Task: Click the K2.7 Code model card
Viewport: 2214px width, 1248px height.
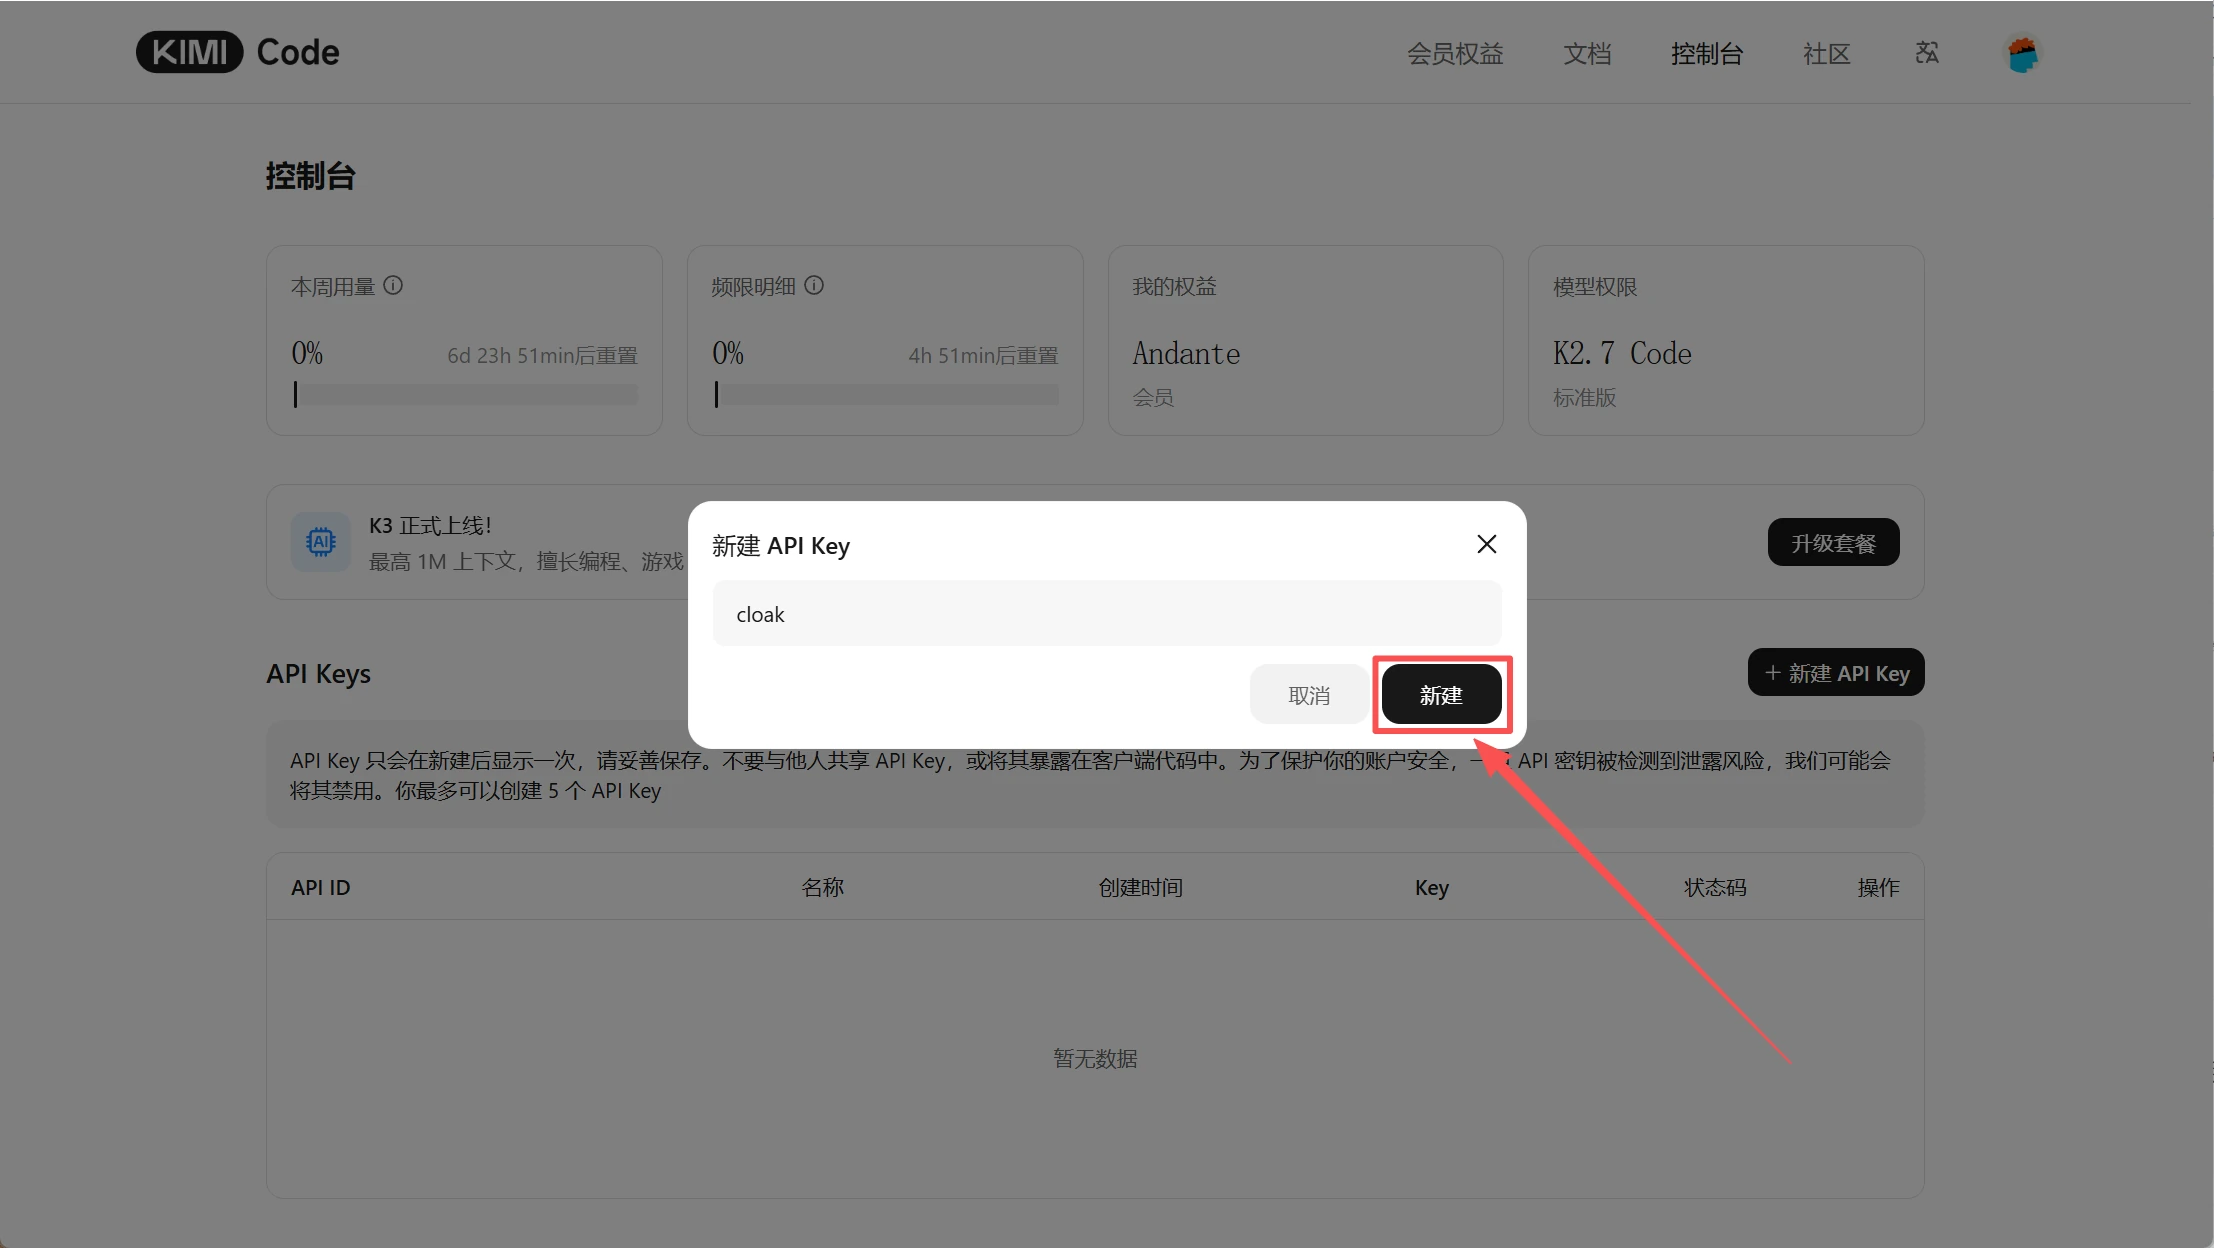Action: click(1726, 340)
